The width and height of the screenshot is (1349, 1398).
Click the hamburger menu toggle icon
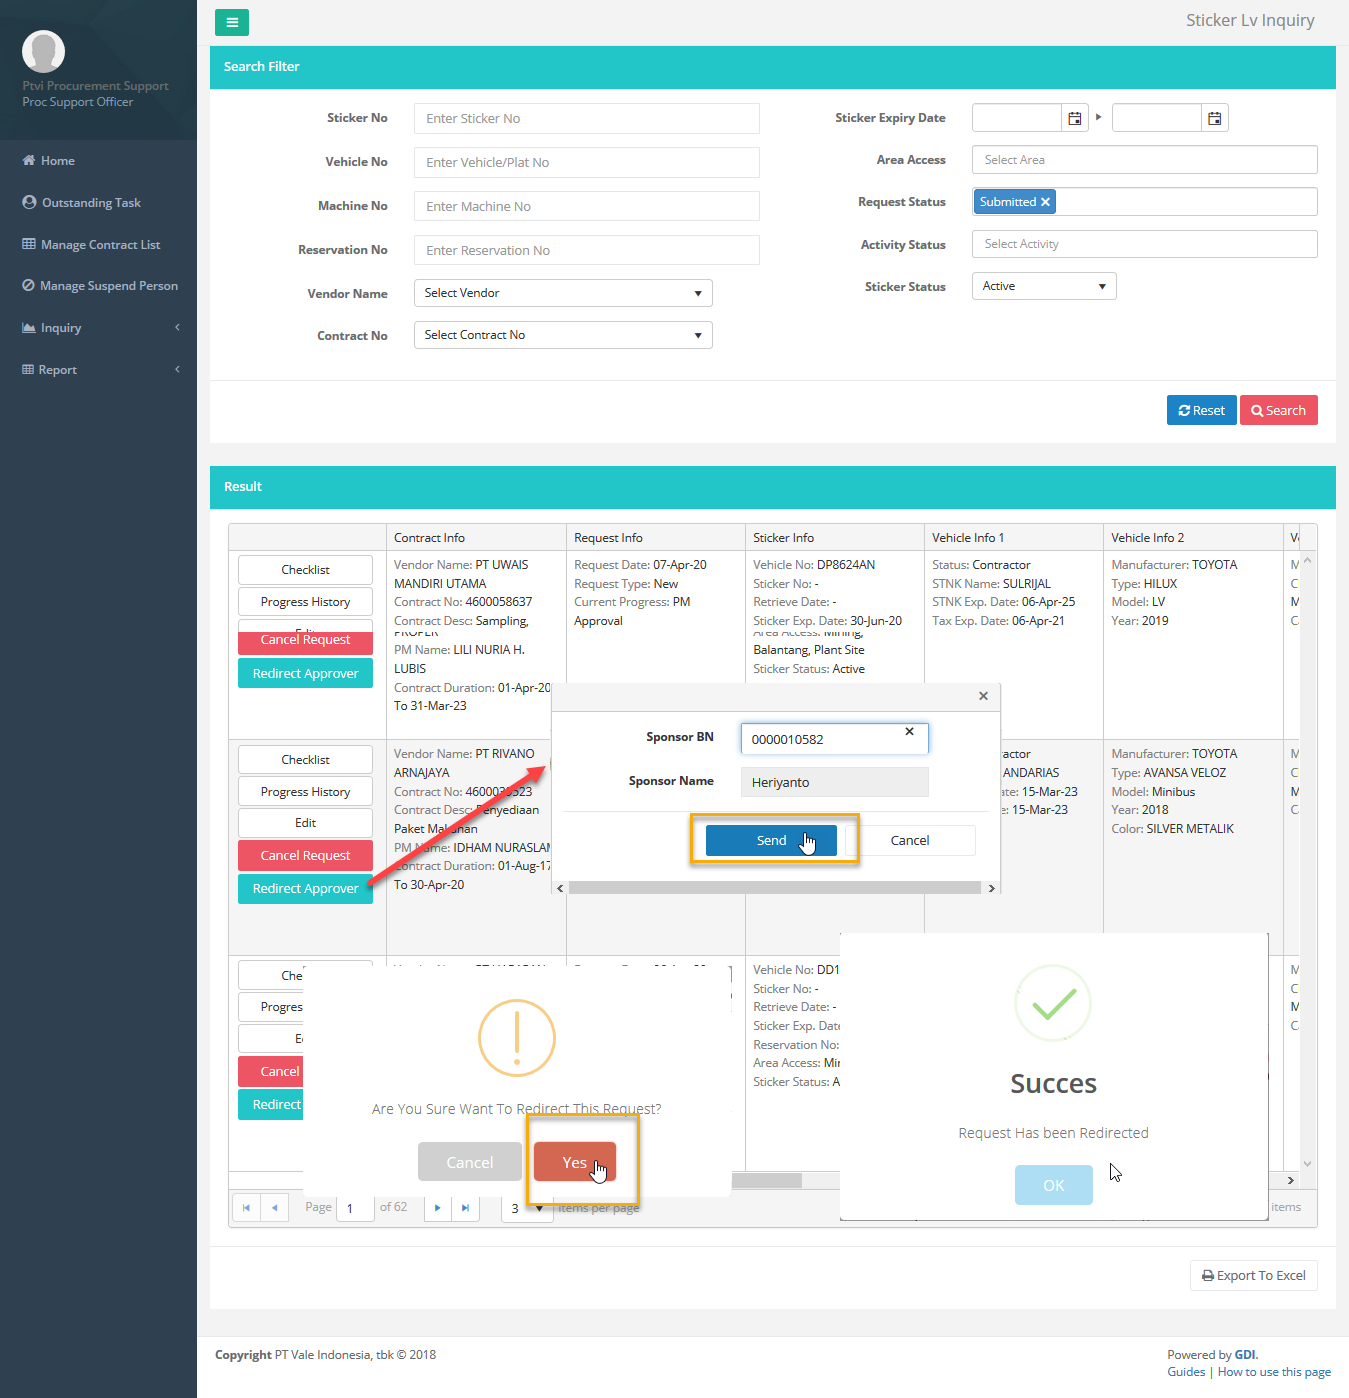point(232,22)
